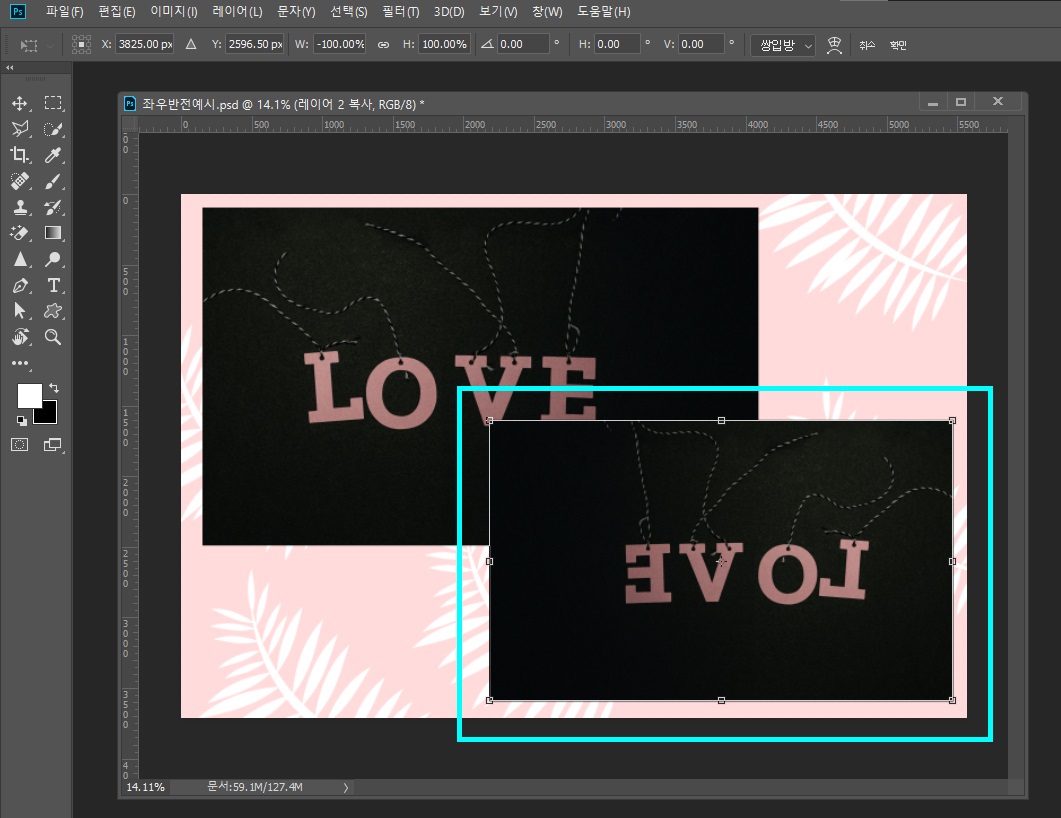This screenshot has height=818, width=1061.
Task: Select the Clone Stamp tool
Action: click(20, 207)
